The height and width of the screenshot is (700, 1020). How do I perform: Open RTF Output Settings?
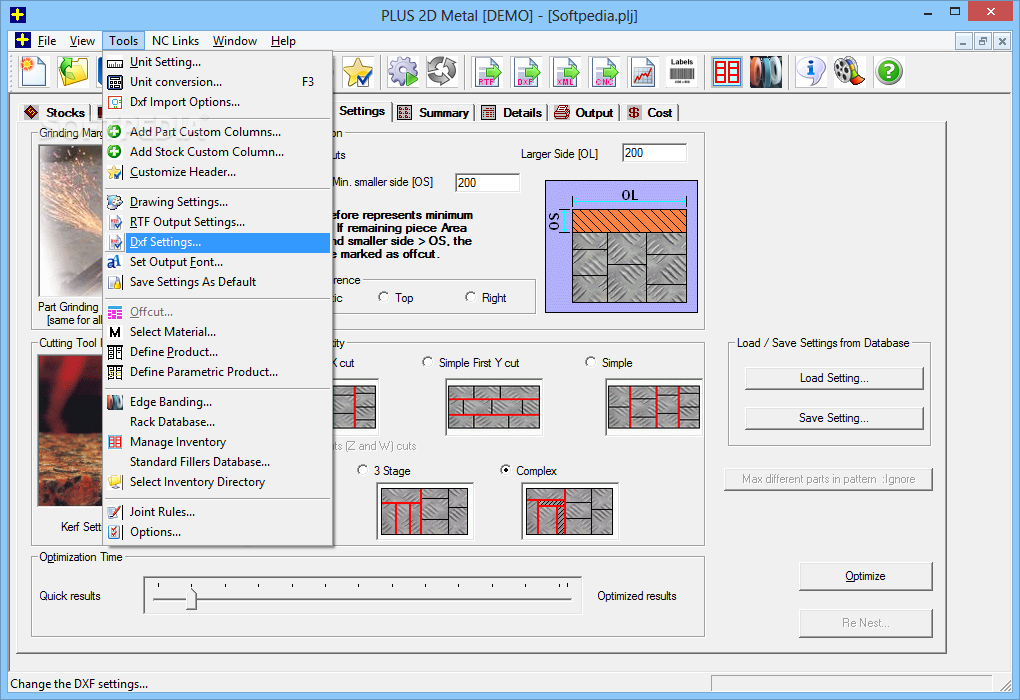coord(217,222)
